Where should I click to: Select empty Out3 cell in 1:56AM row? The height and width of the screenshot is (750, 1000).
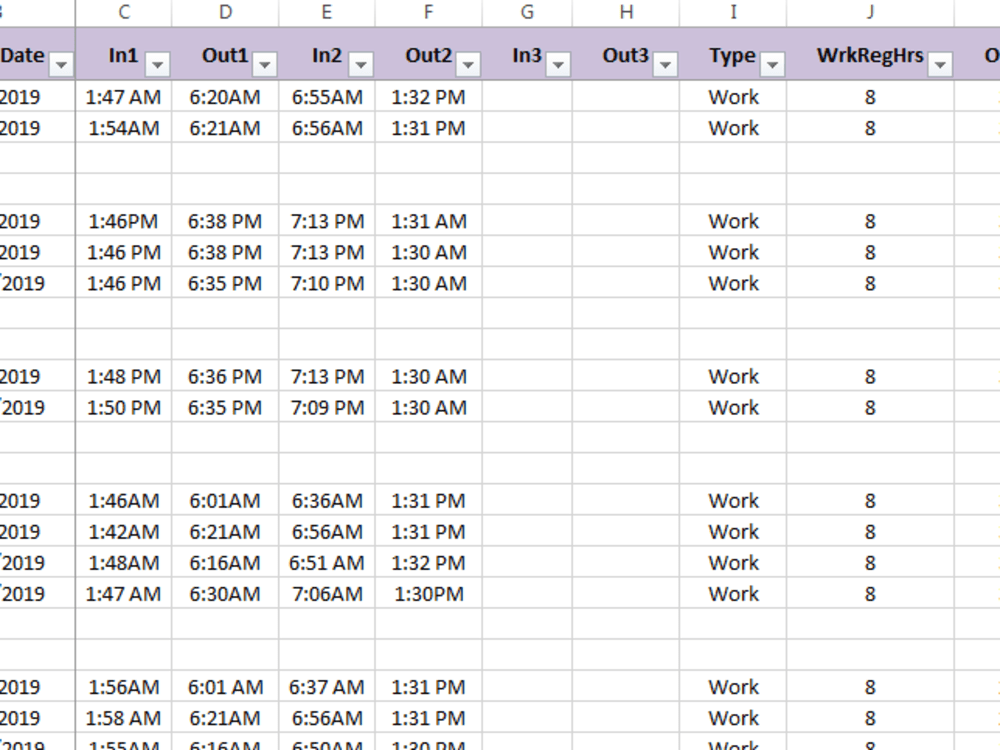pyautogui.click(x=626, y=687)
